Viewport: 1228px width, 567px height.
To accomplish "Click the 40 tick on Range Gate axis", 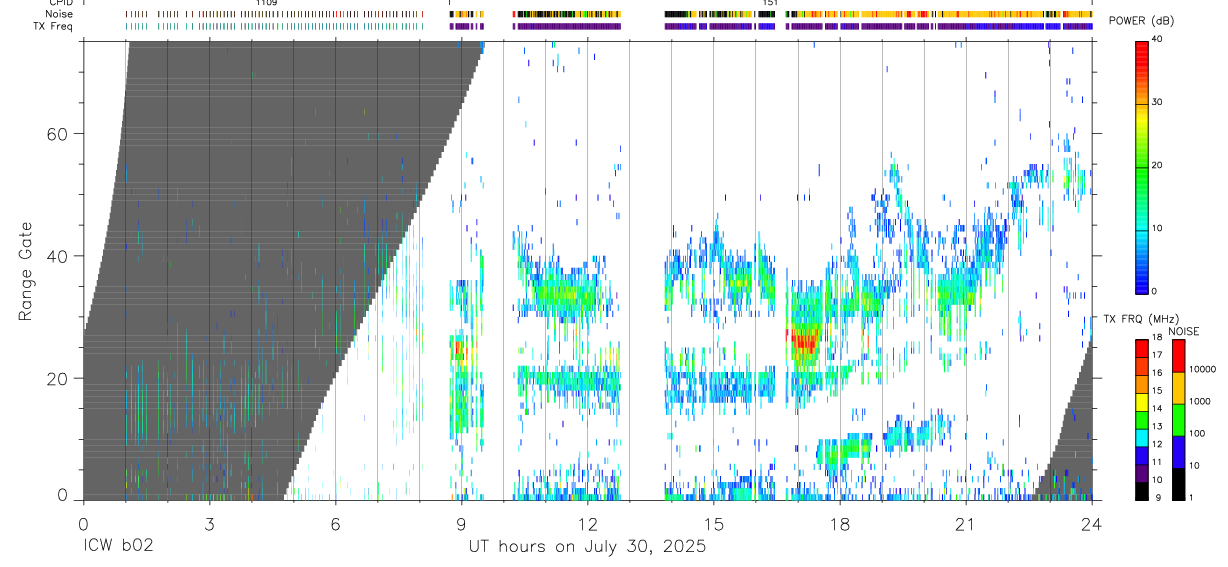I will tap(57, 256).
